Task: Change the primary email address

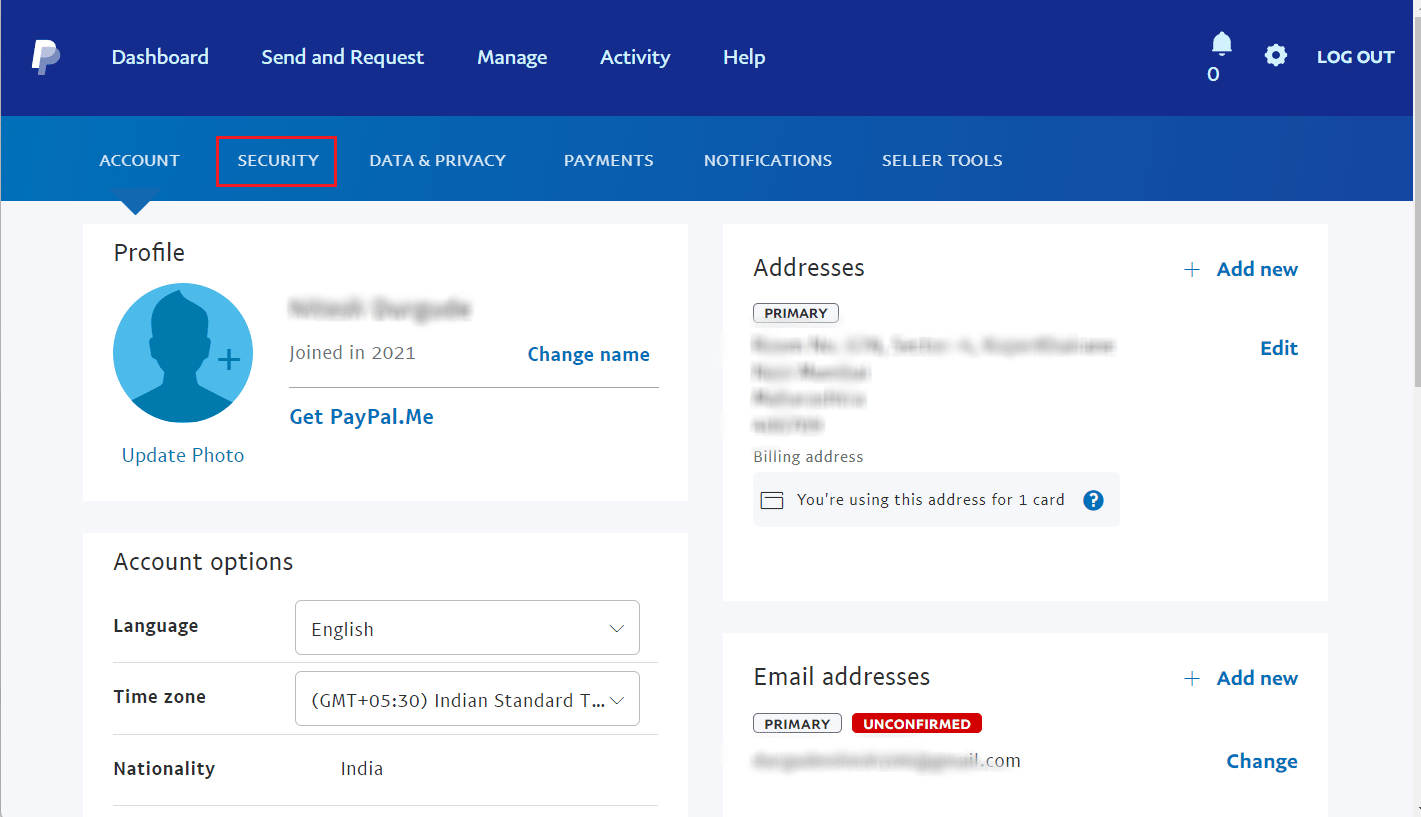Action: 1261,761
